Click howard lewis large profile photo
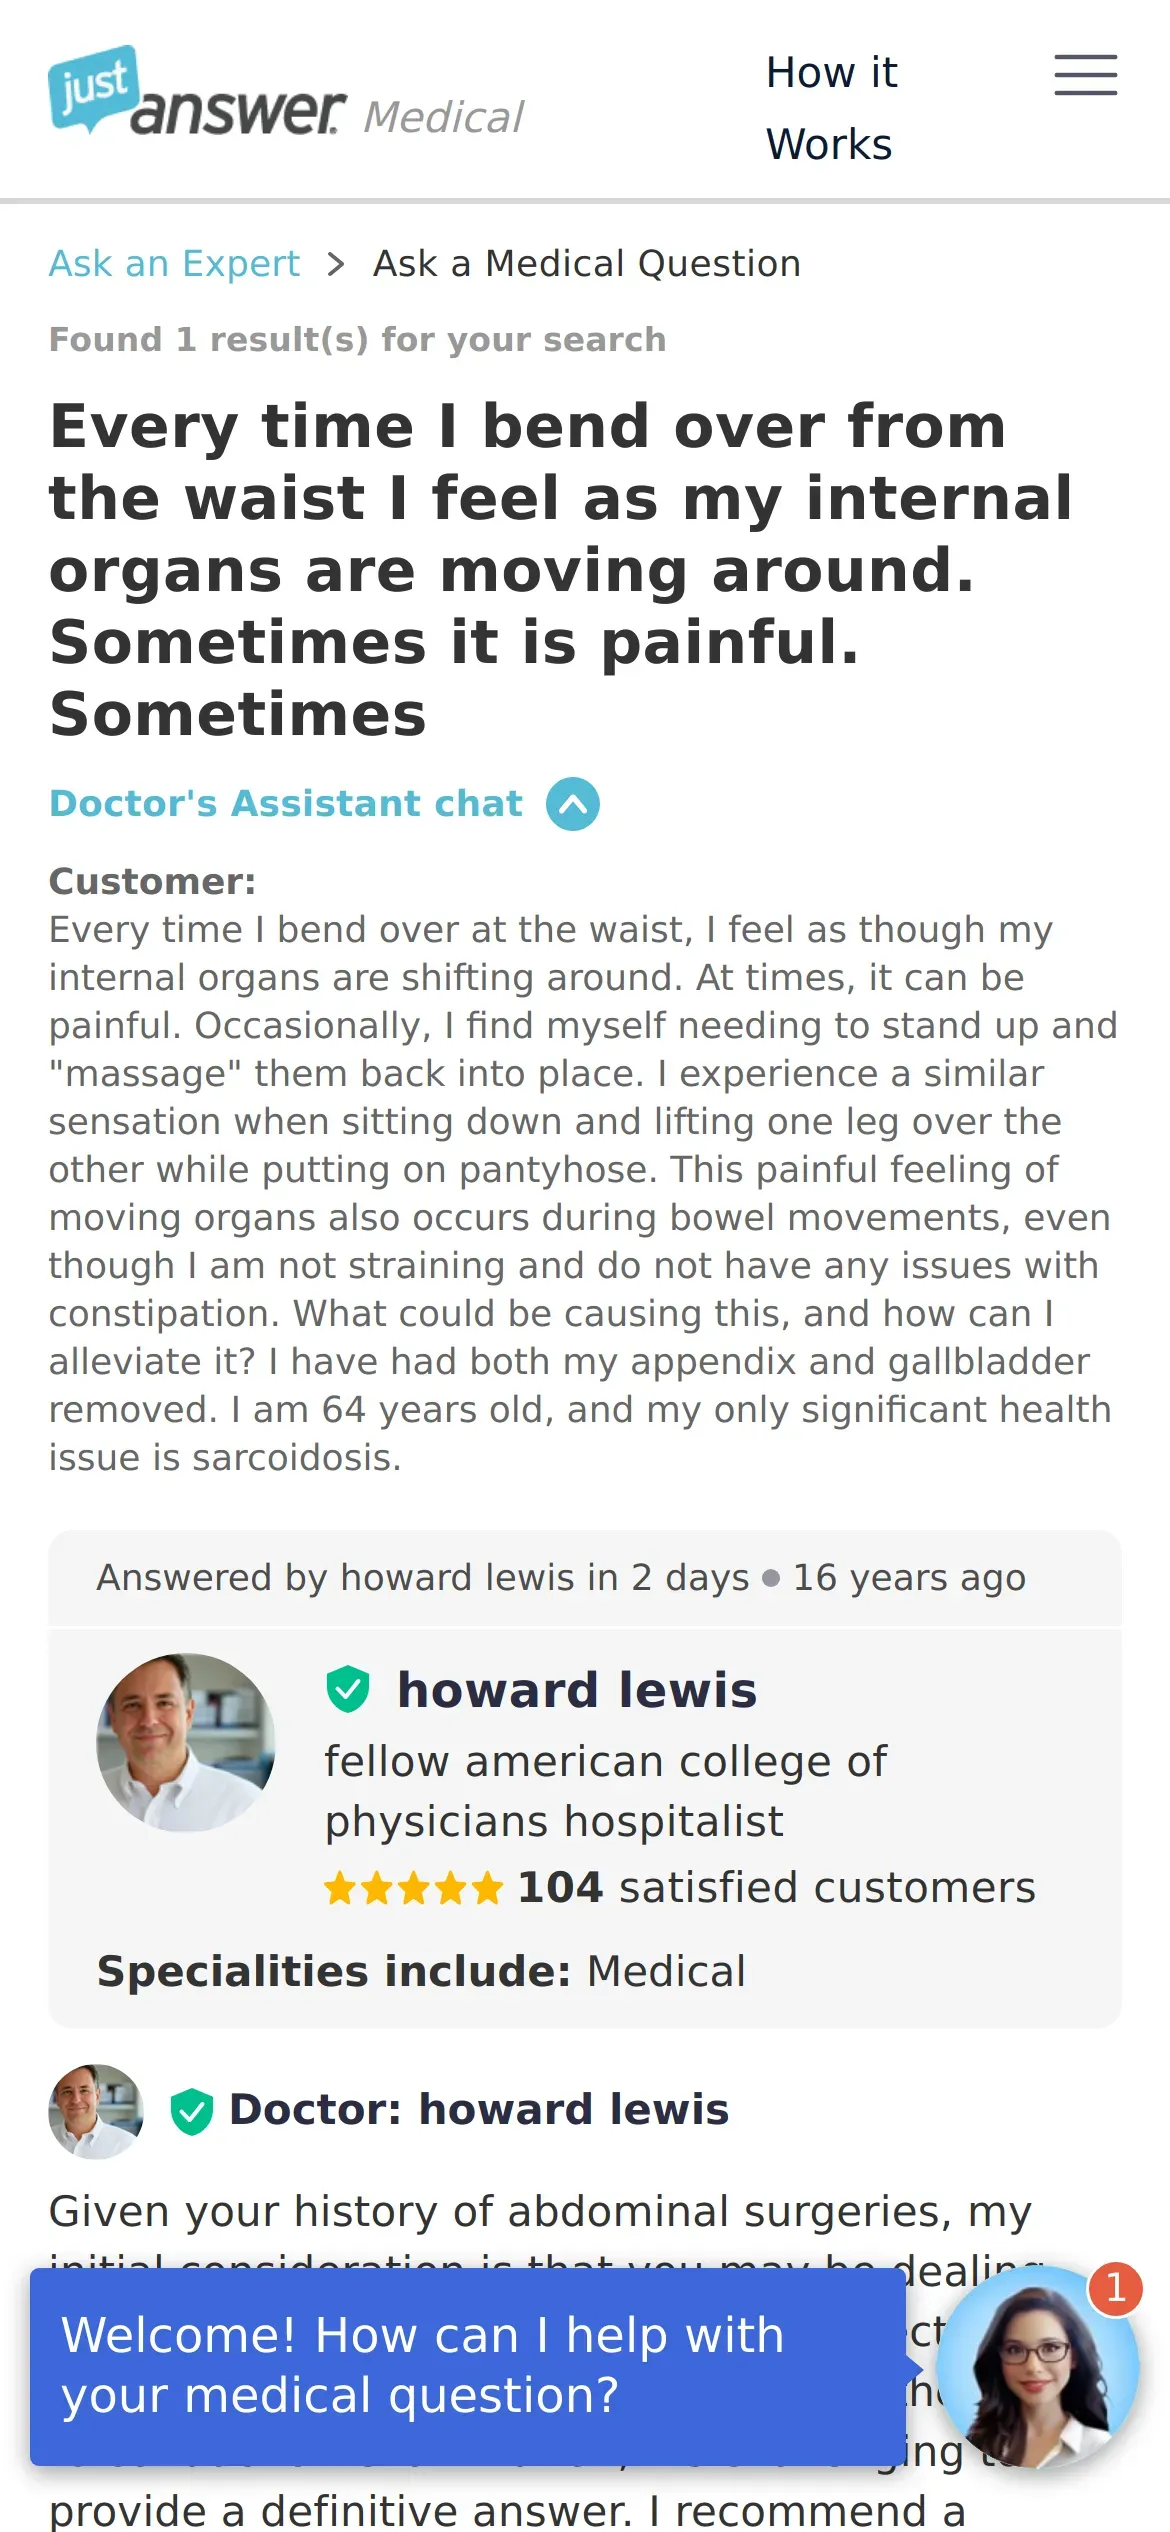 (x=185, y=1742)
